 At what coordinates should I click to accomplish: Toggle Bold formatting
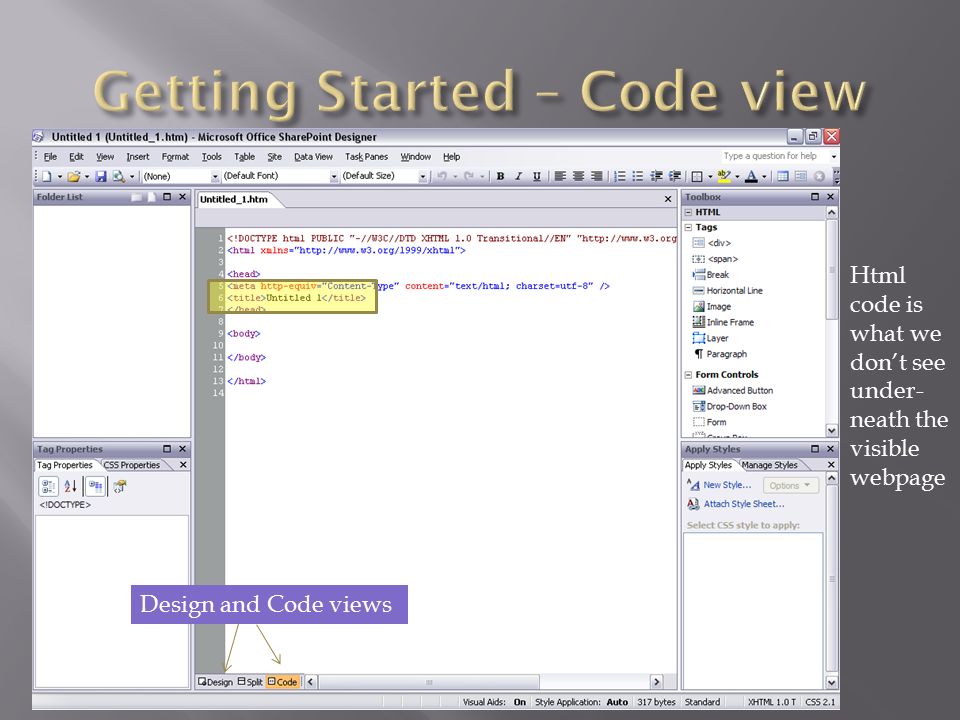coord(500,176)
